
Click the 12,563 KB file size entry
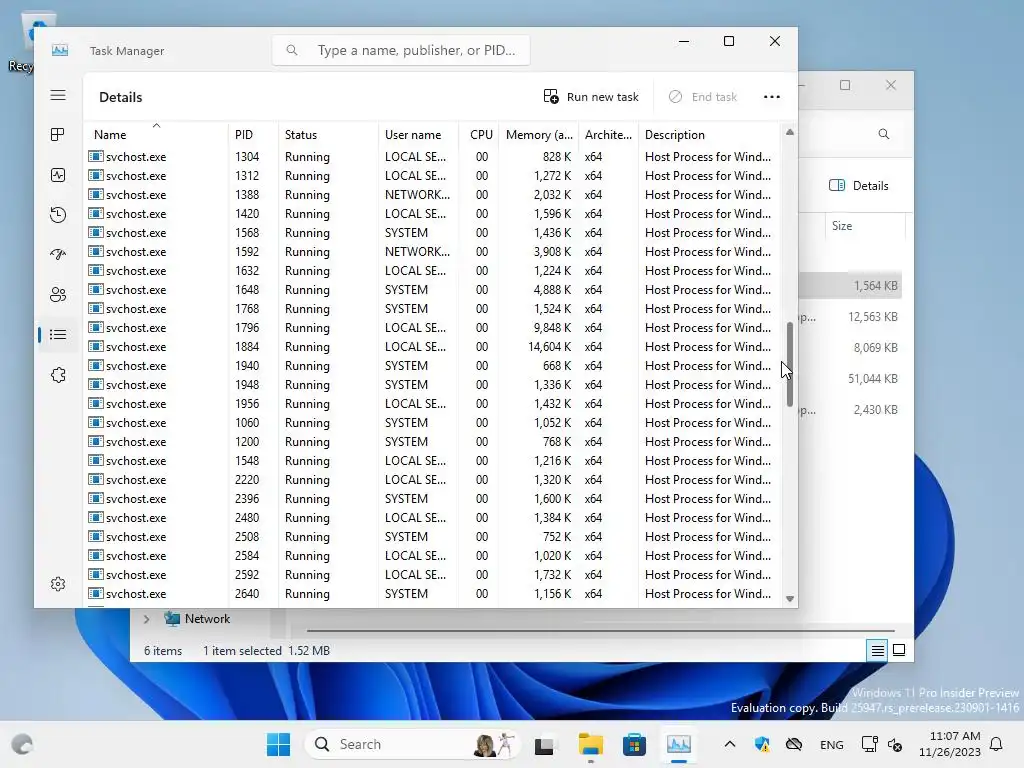tap(872, 317)
